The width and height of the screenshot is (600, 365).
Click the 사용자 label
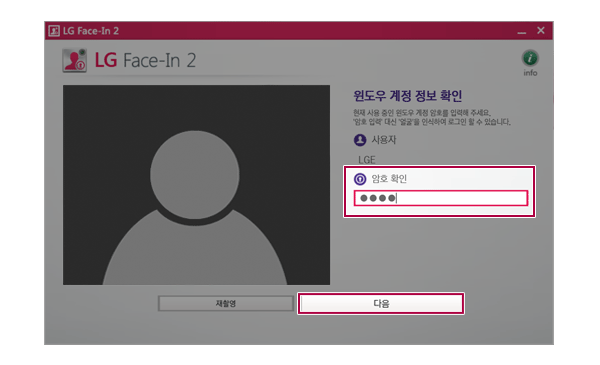click(x=384, y=140)
